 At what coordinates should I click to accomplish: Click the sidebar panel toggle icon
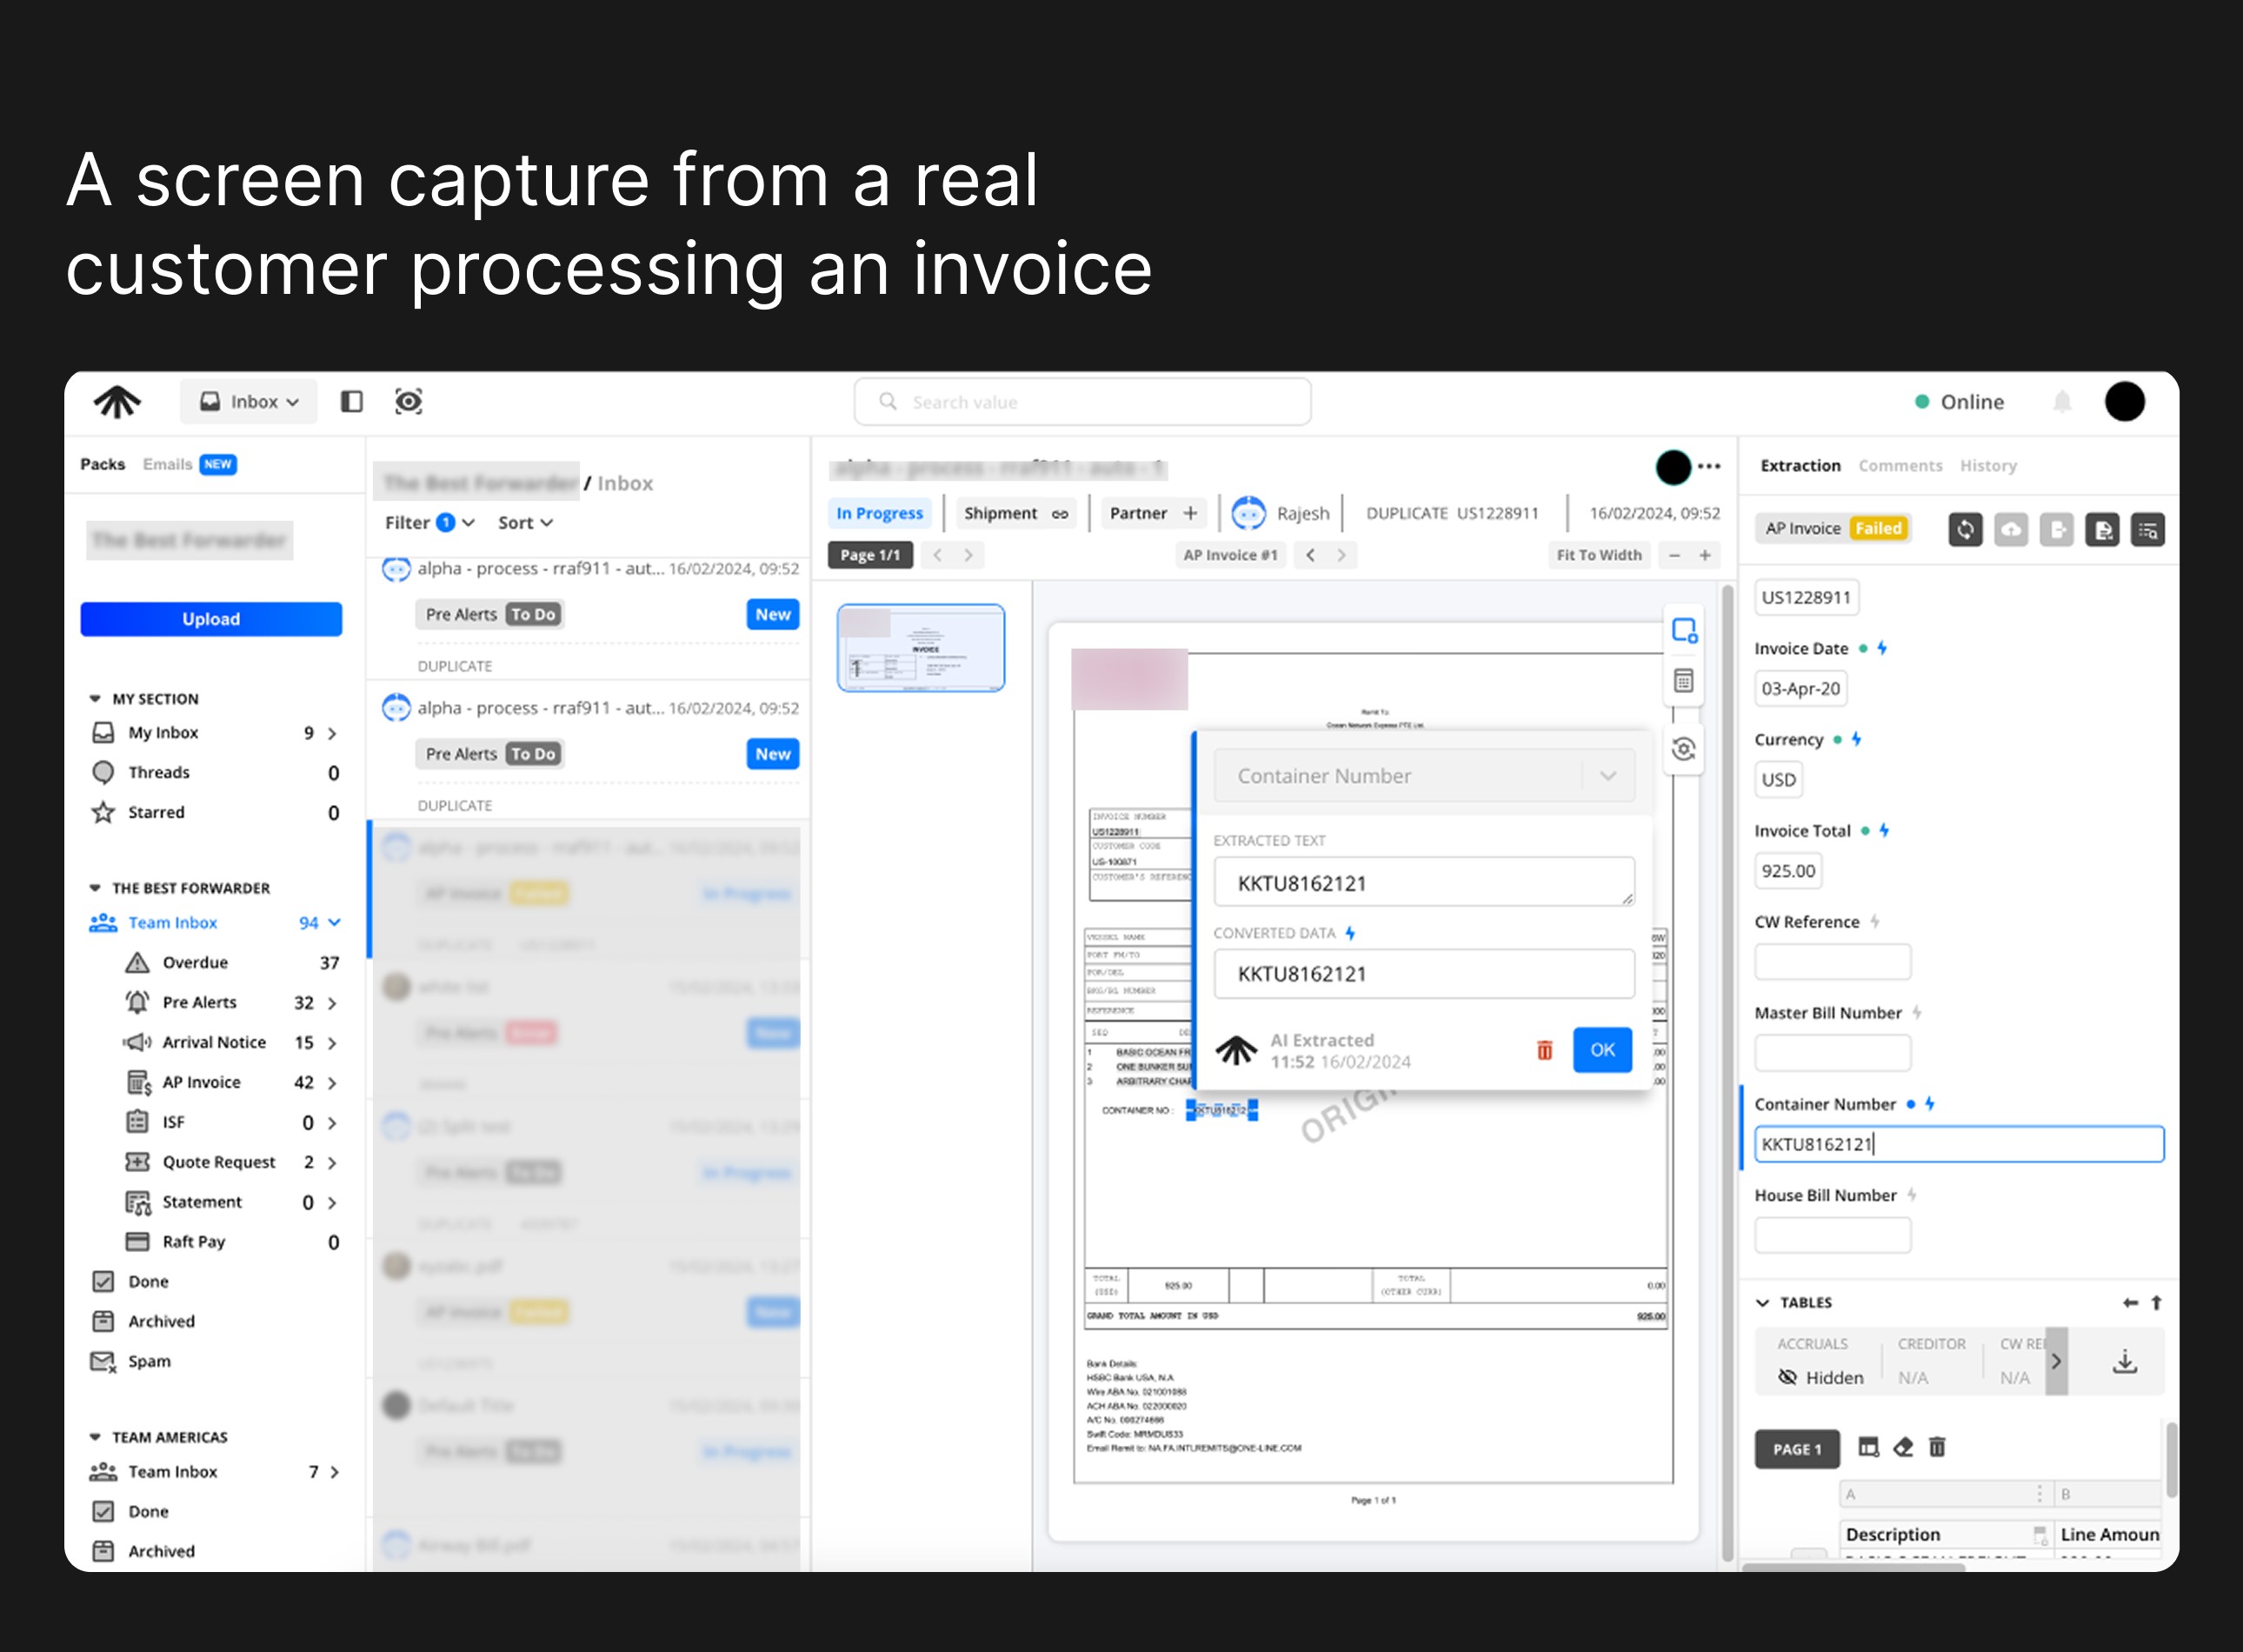coord(351,401)
